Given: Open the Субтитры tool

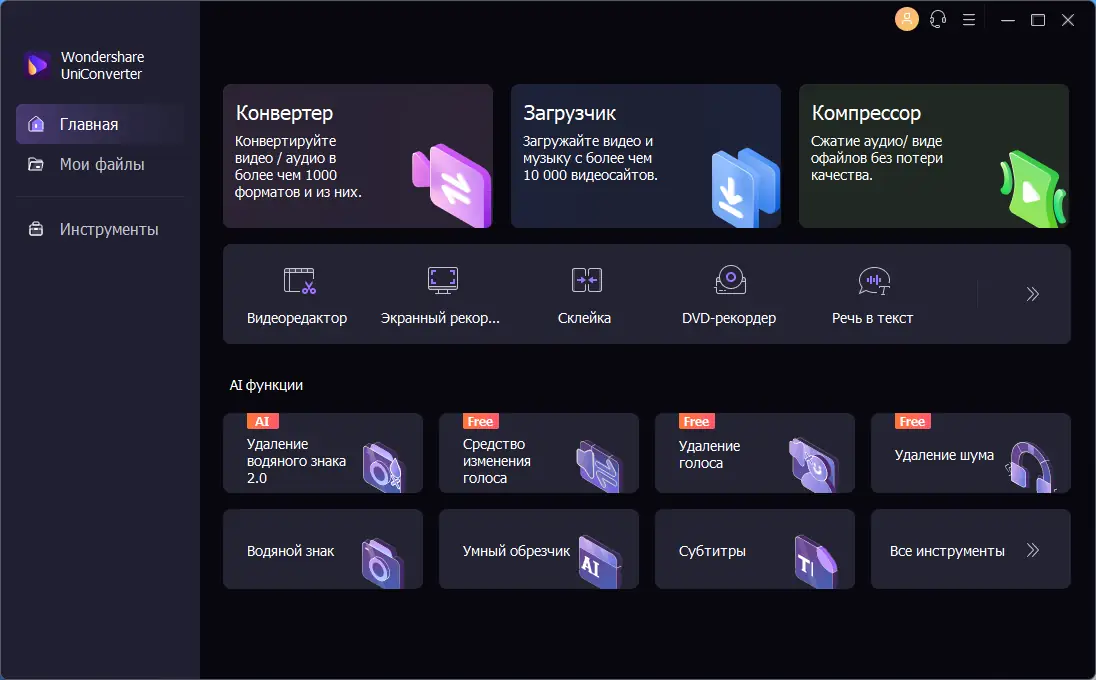Looking at the screenshot, I should pyautogui.click(x=754, y=549).
